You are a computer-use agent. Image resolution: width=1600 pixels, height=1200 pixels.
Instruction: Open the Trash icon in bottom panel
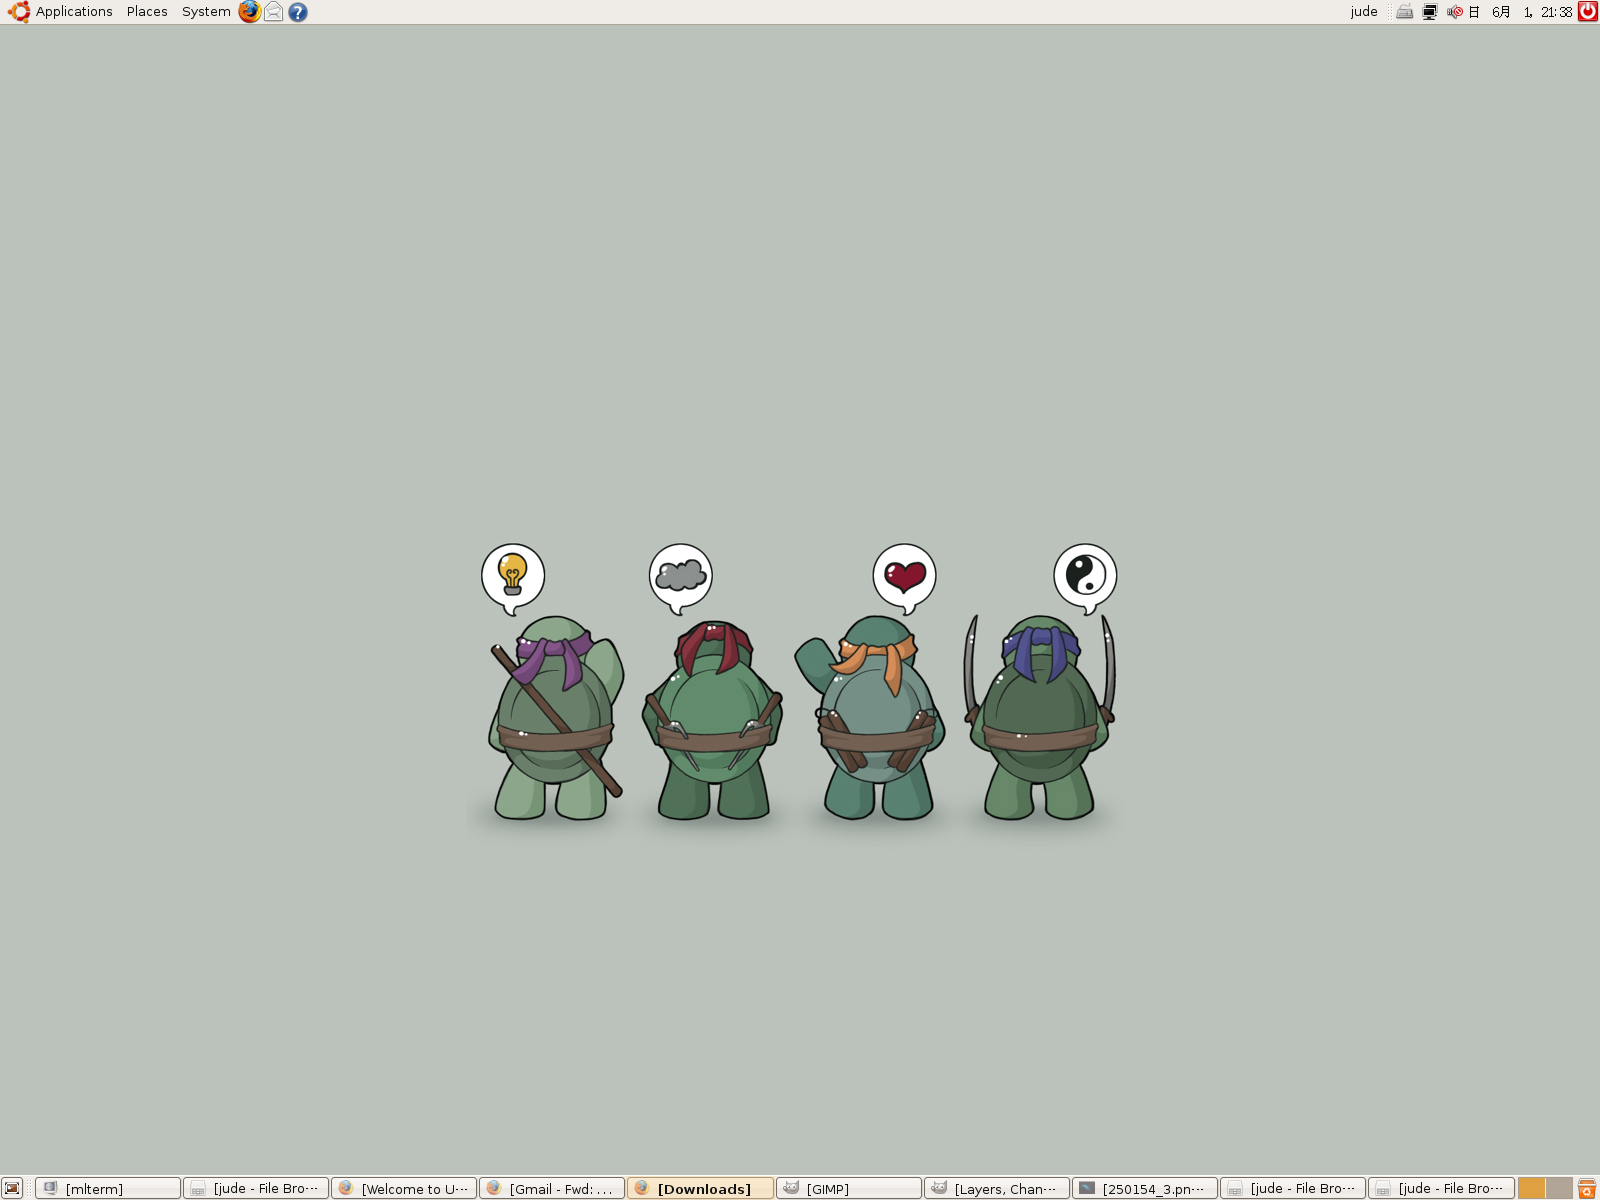coord(1587,1188)
